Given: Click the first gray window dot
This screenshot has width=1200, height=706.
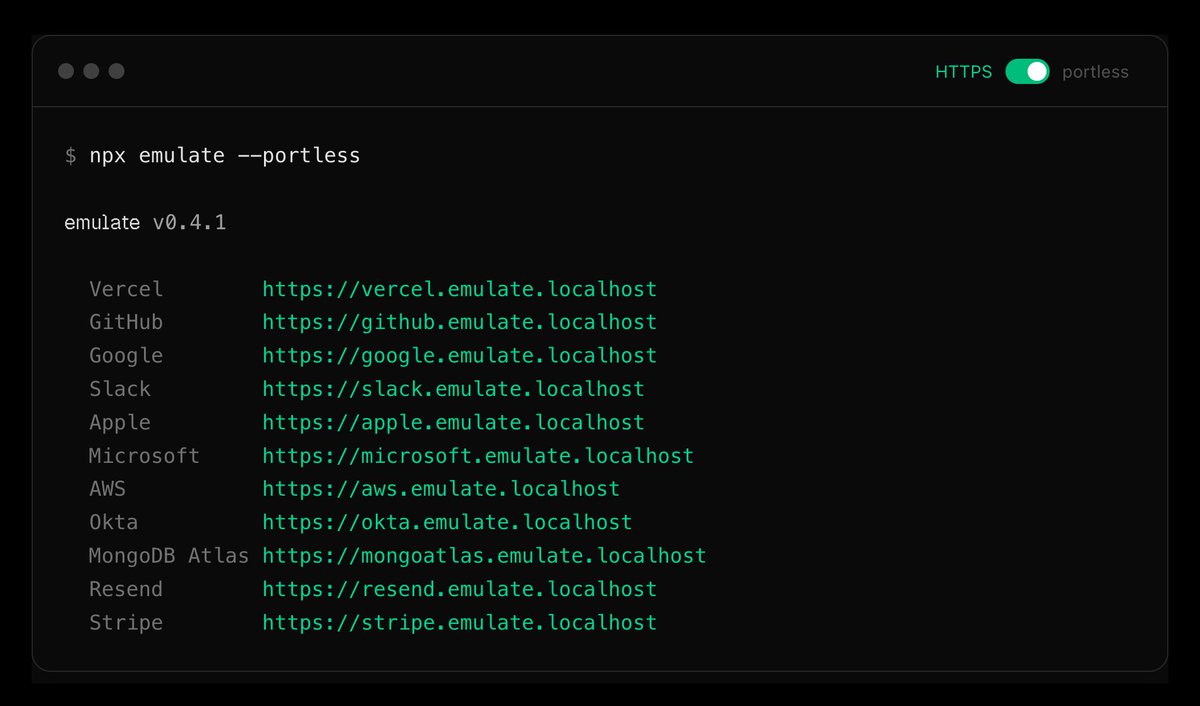Looking at the screenshot, I should tap(66, 71).
